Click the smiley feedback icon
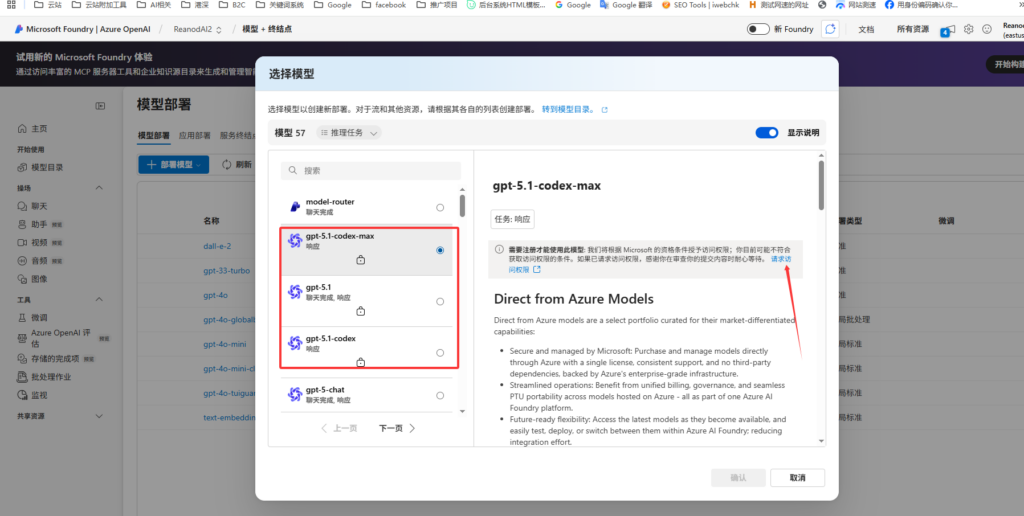The image size is (1024, 516). [987, 29]
